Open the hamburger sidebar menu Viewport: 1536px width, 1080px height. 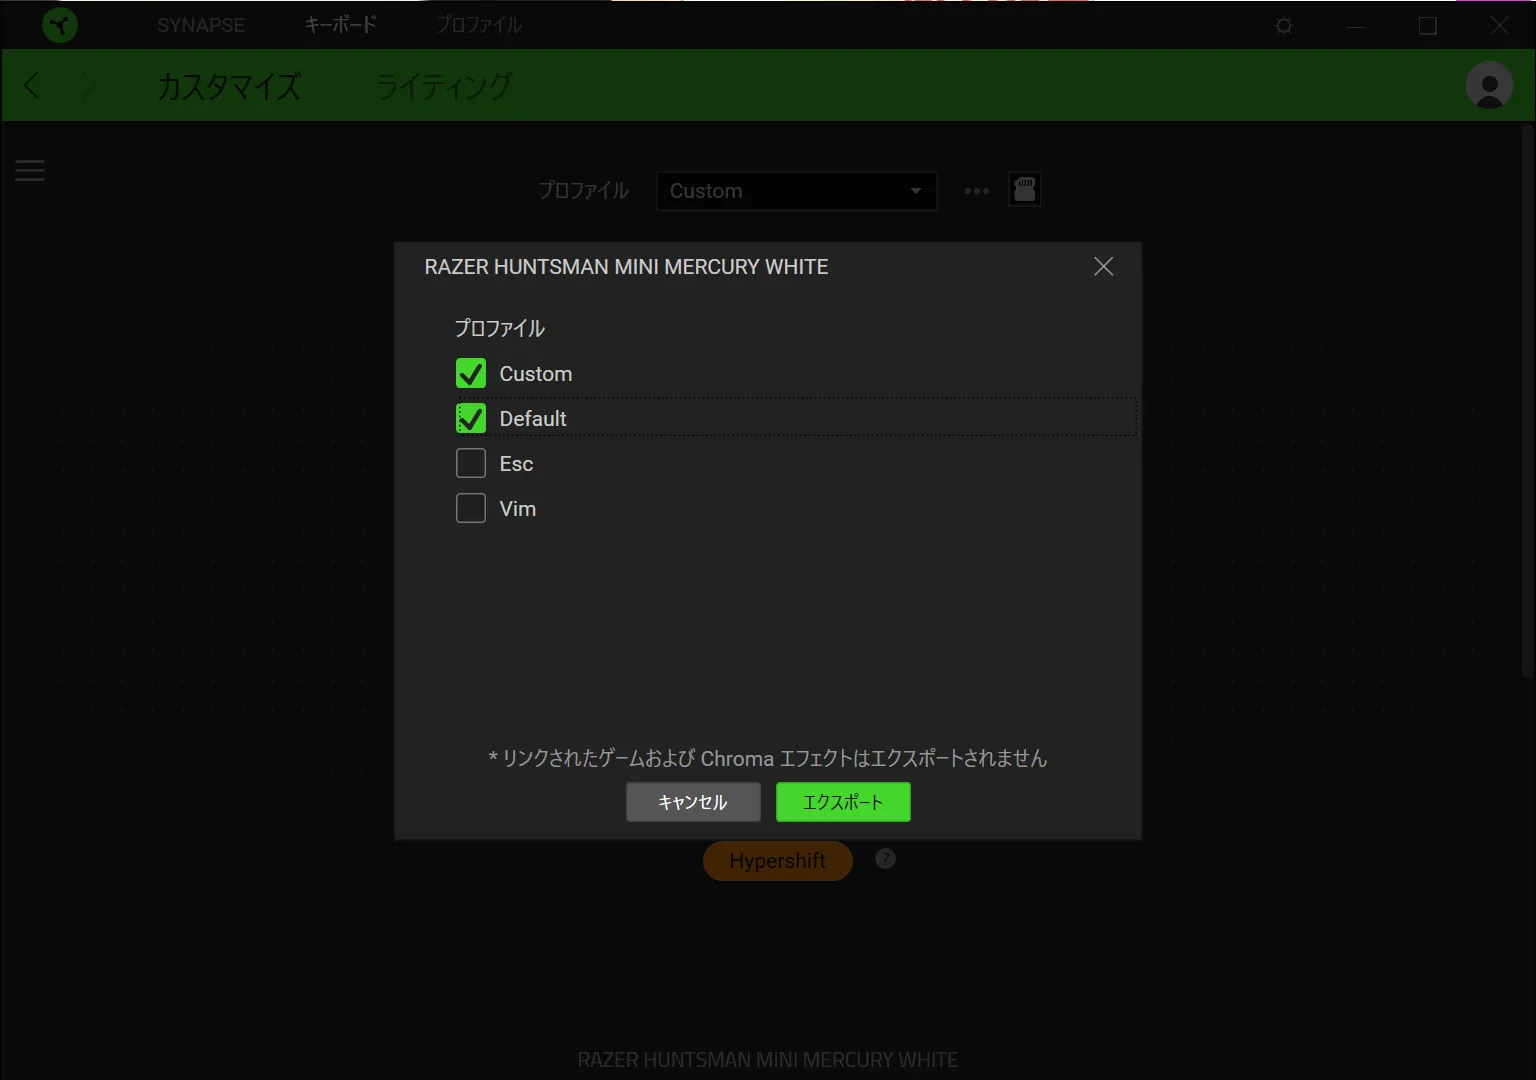[30, 171]
